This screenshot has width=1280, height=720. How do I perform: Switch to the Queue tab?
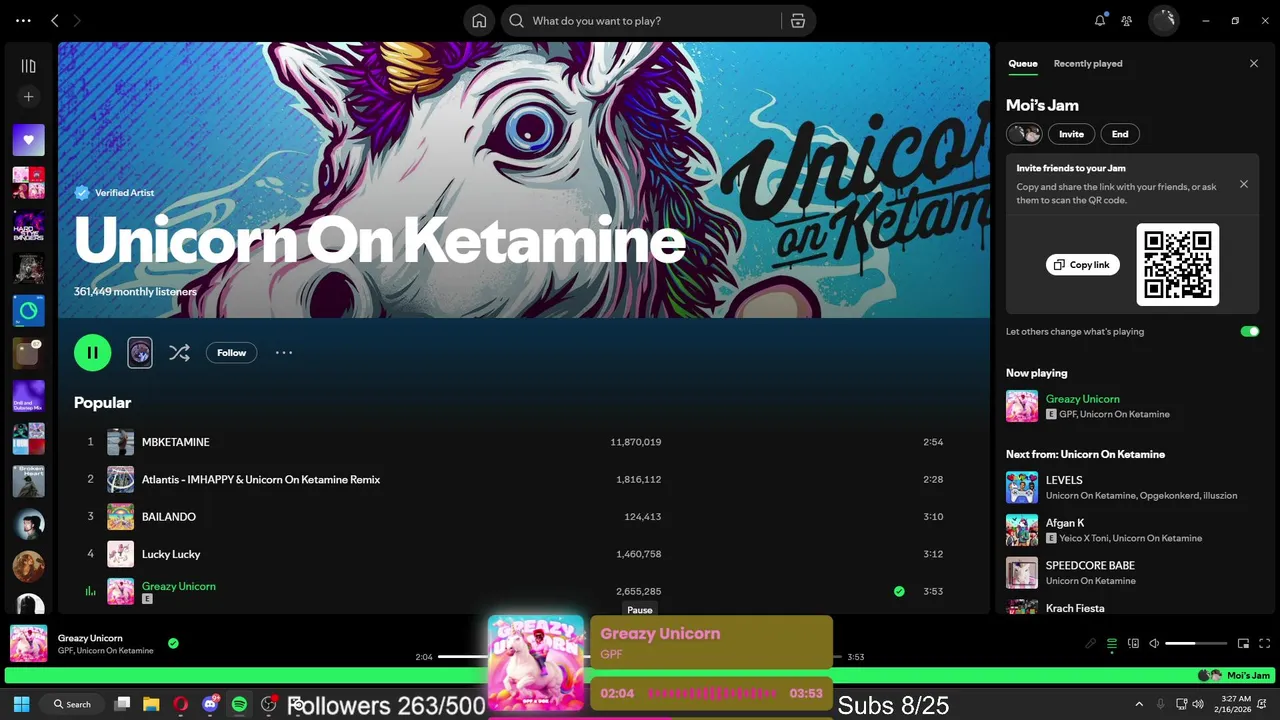click(x=1022, y=63)
